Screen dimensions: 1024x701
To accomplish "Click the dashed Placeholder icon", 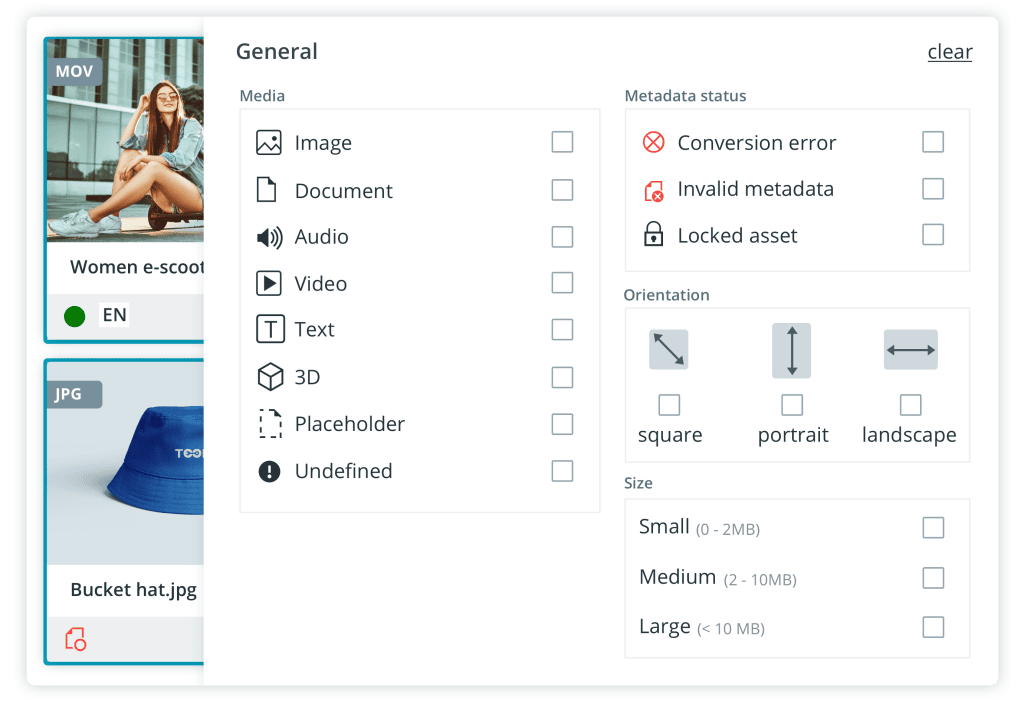I will (269, 424).
